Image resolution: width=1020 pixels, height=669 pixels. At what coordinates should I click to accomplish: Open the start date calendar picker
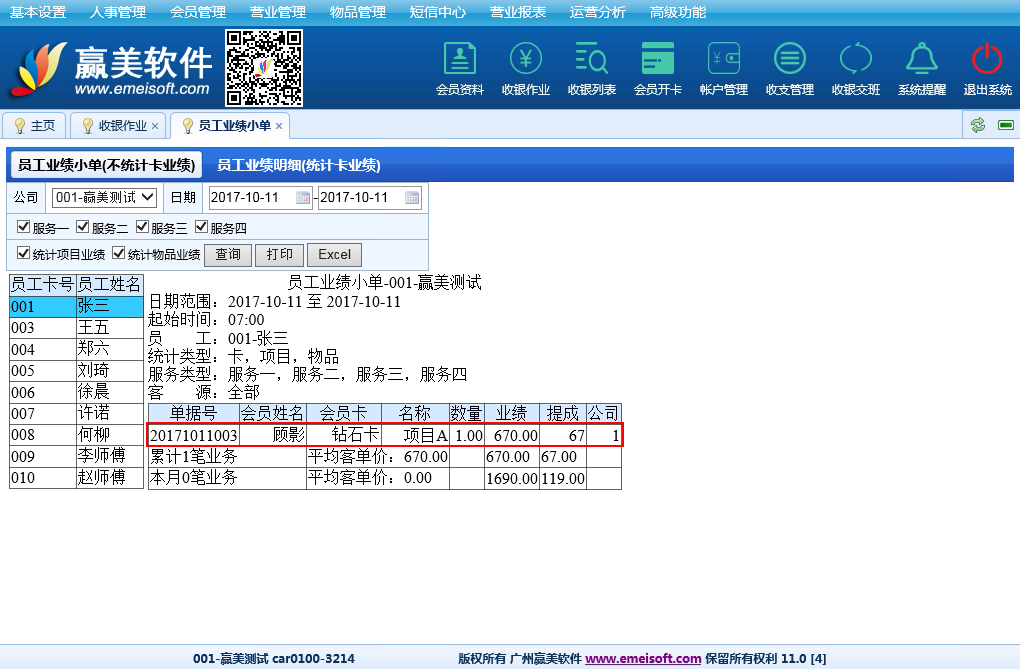point(303,198)
